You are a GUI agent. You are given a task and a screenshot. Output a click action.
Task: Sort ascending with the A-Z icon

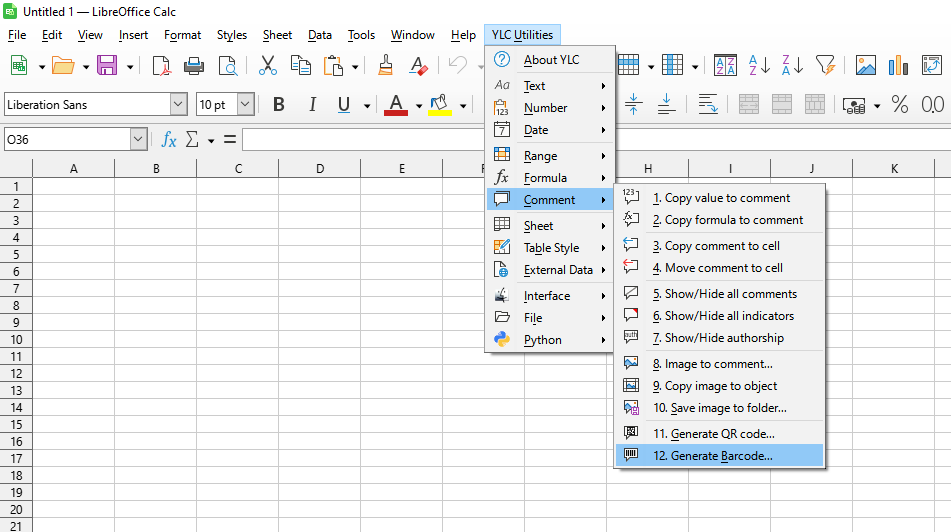(x=759, y=66)
